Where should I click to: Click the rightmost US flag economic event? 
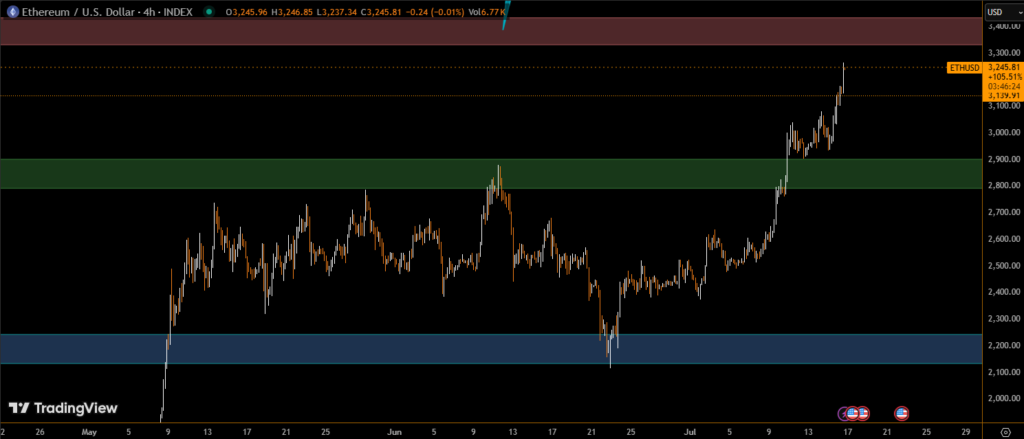(901, 412)
